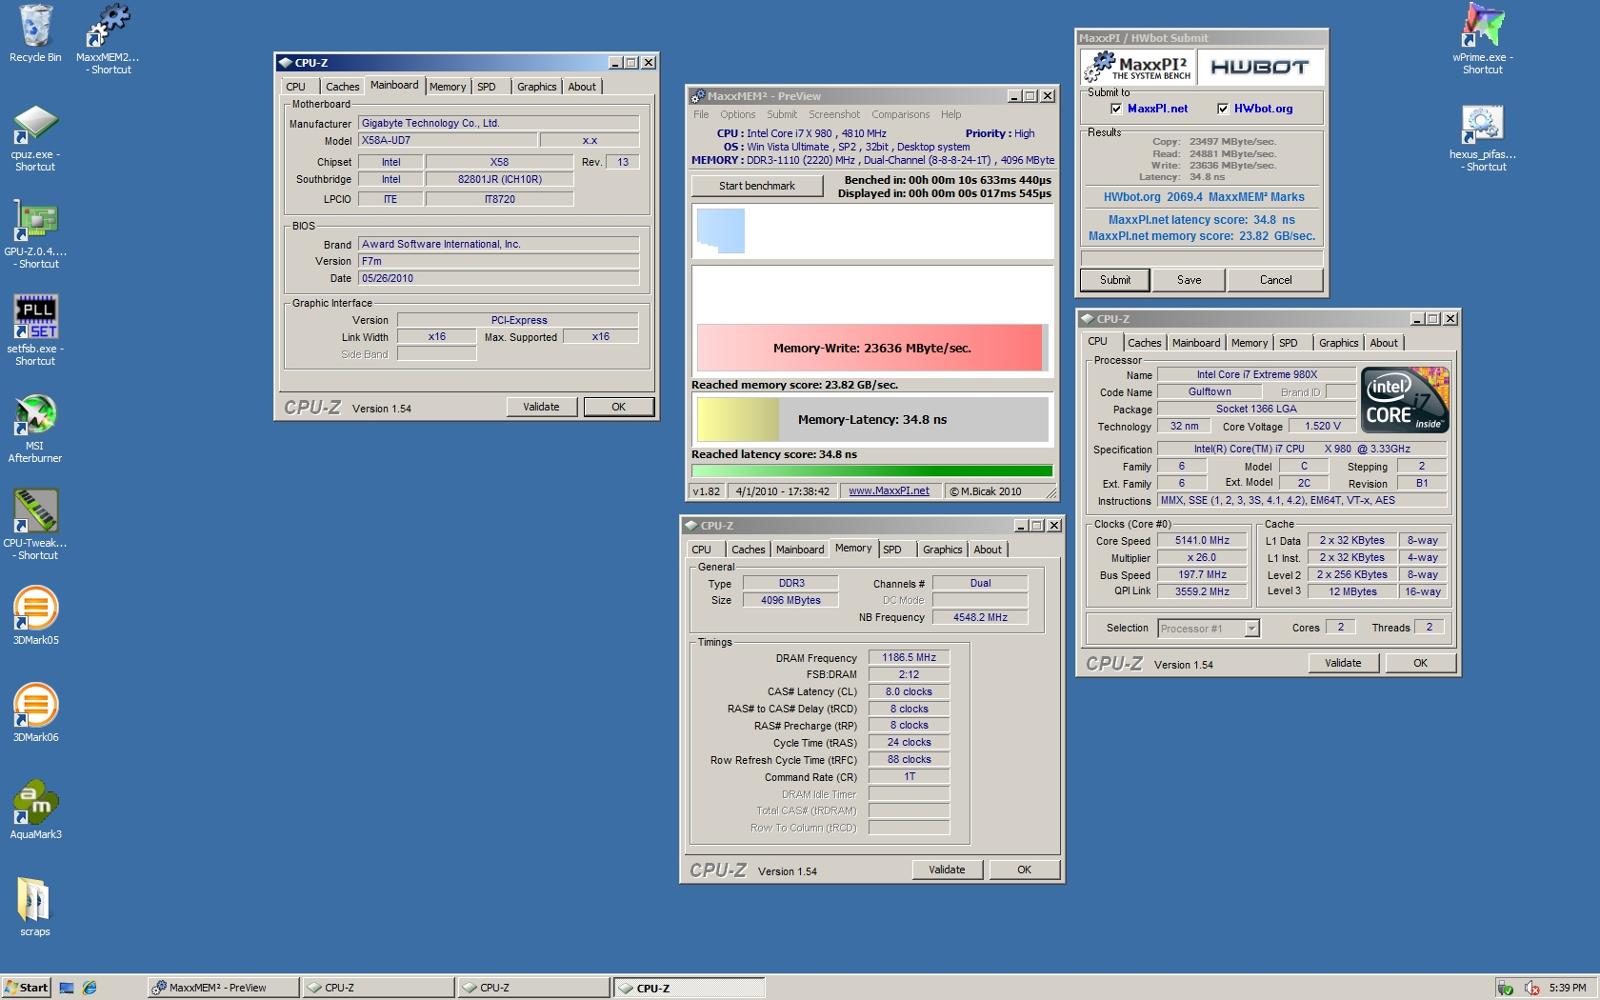Click Save in HWbot Submit window
The width and height of the screenshot is (1600, 1000).
pos(1189,280)
